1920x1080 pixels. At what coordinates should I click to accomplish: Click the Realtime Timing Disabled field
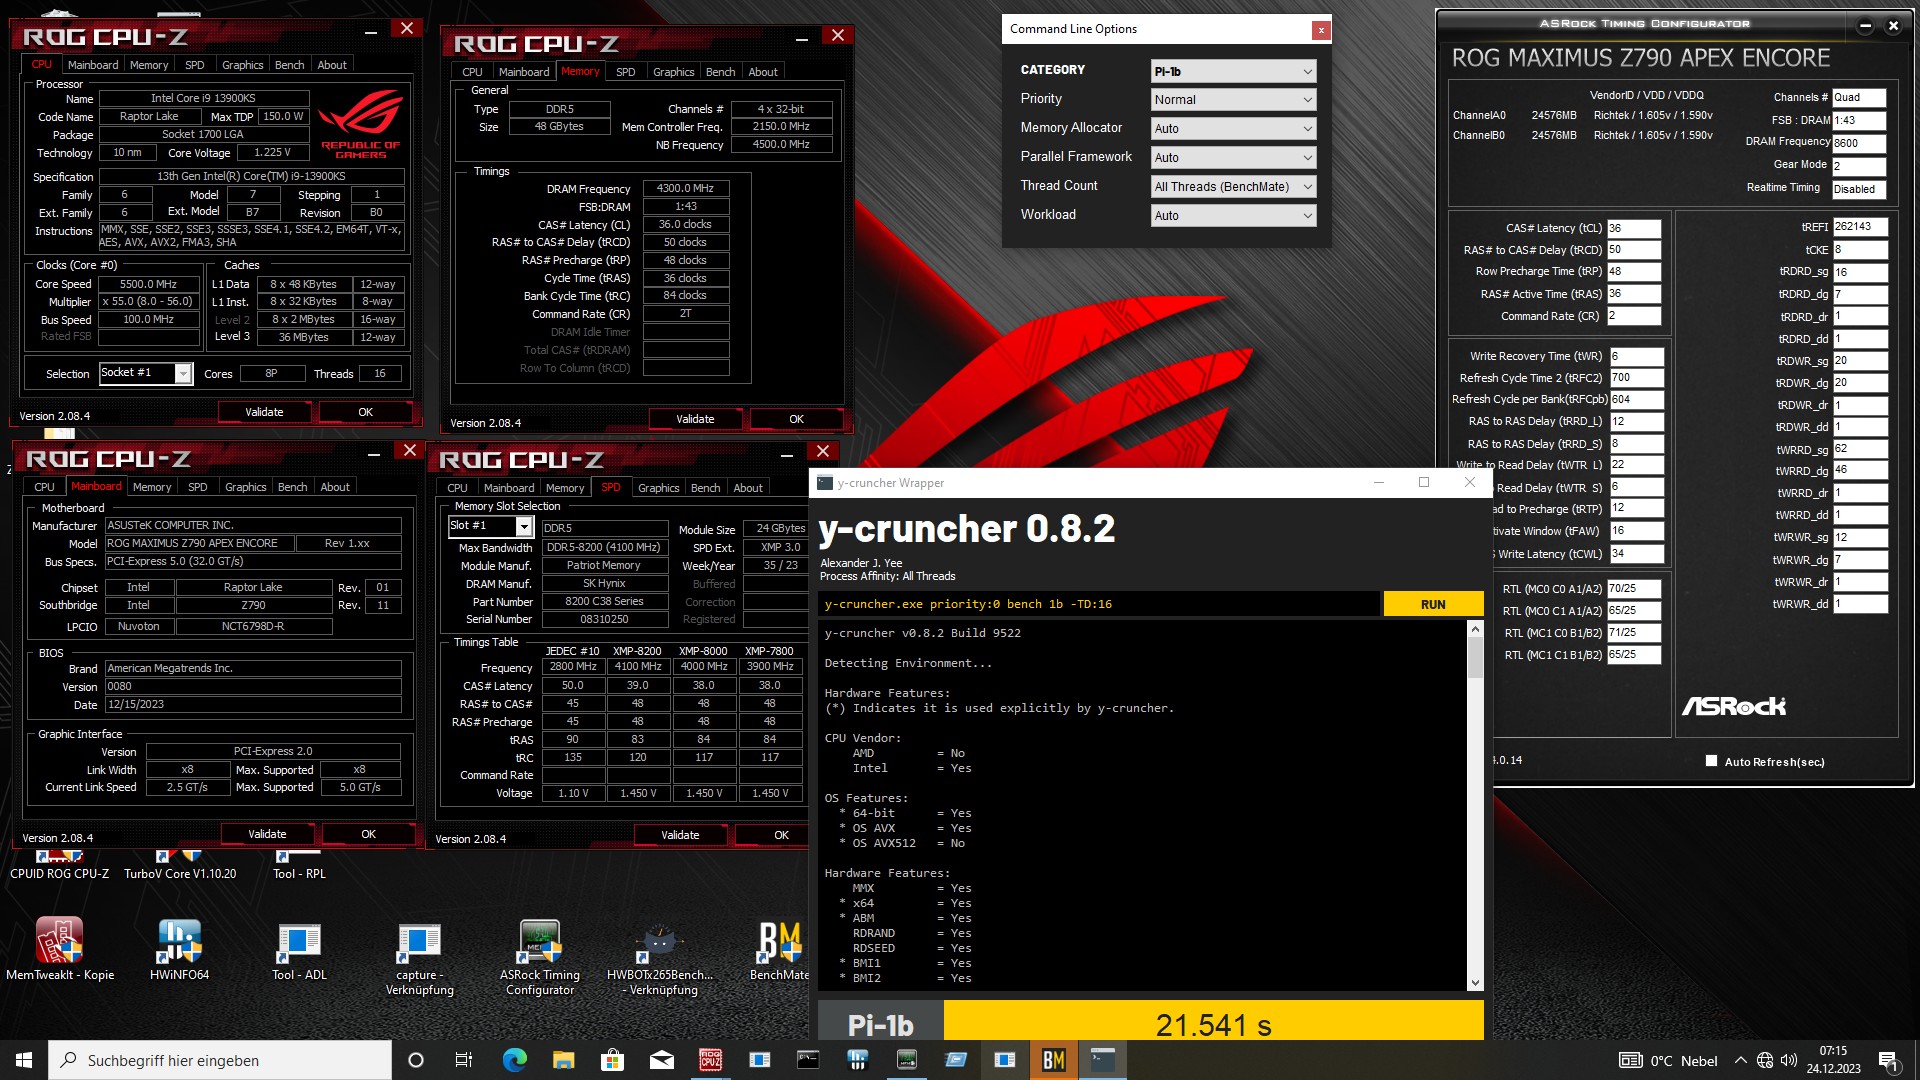tap(1859, 189)
